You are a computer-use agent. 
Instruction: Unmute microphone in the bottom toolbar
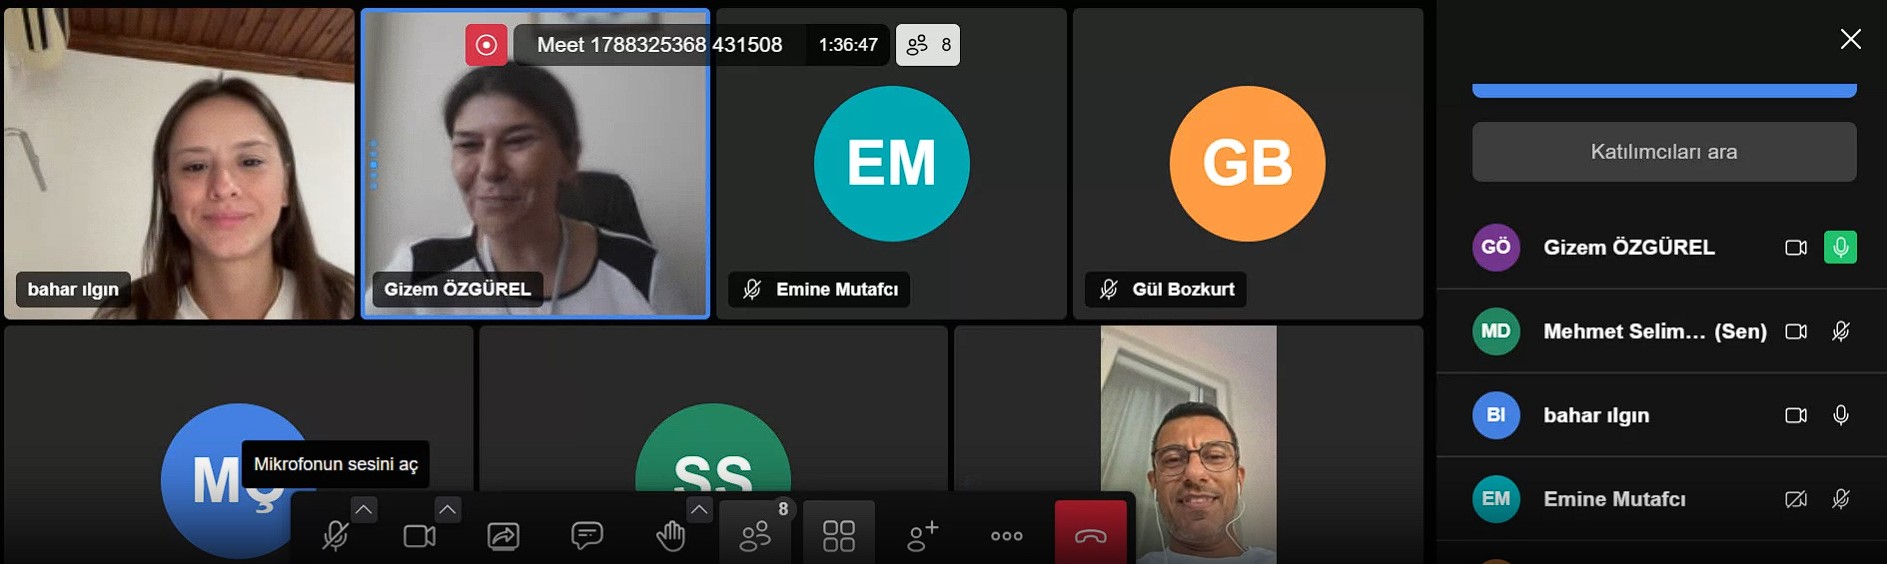[x=335, y=536]
